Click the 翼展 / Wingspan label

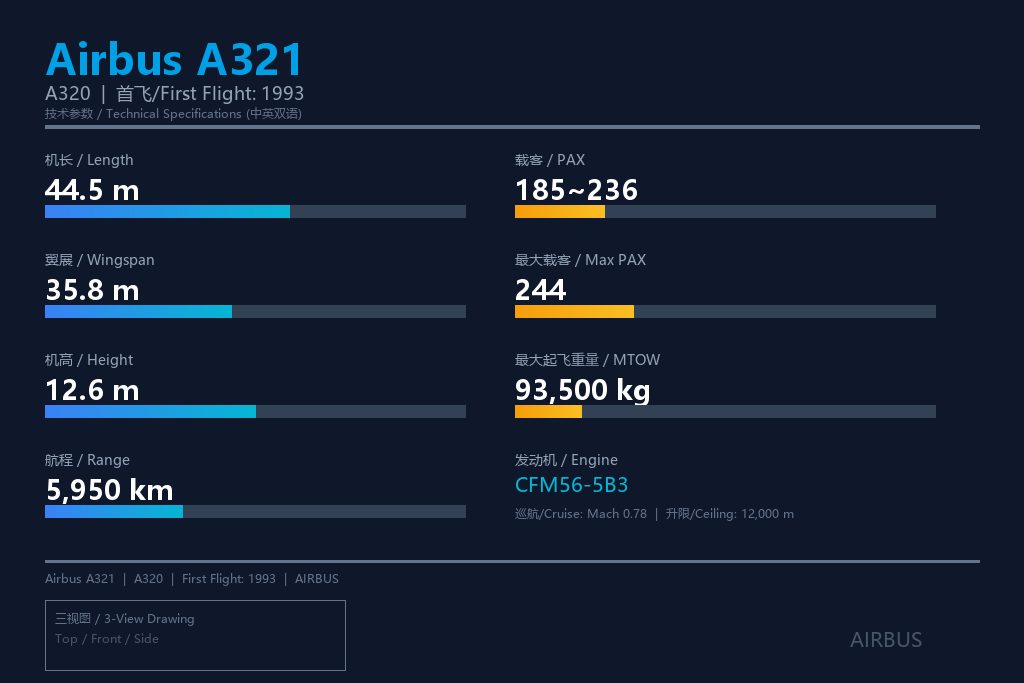click(x=99, y=260)
